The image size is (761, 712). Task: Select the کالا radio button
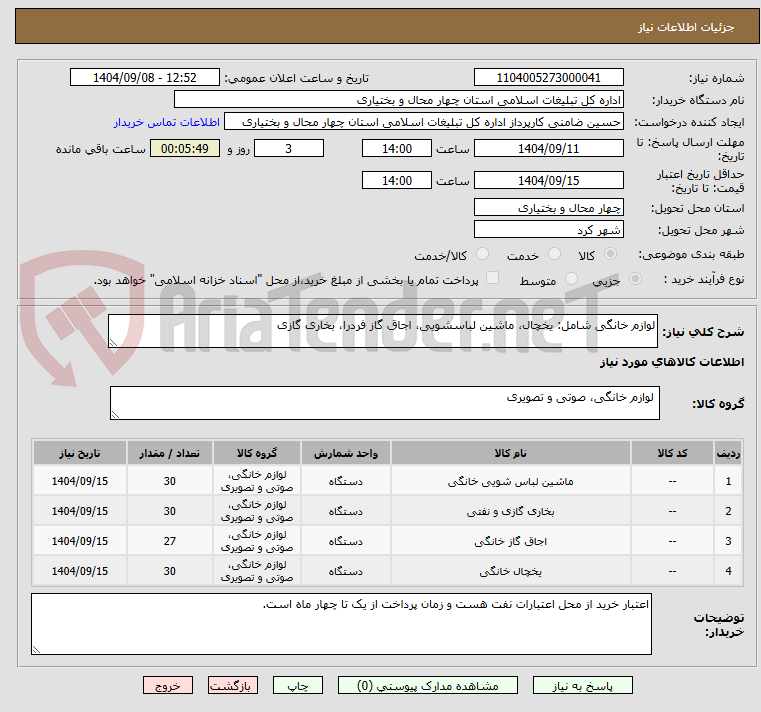click(x=611, y=254)
